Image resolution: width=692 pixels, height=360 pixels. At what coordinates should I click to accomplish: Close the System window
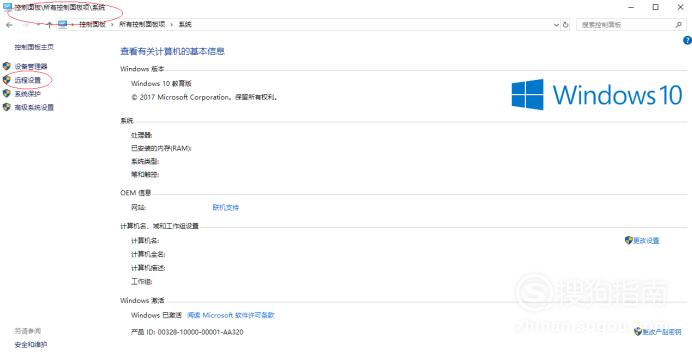[681, 7]
